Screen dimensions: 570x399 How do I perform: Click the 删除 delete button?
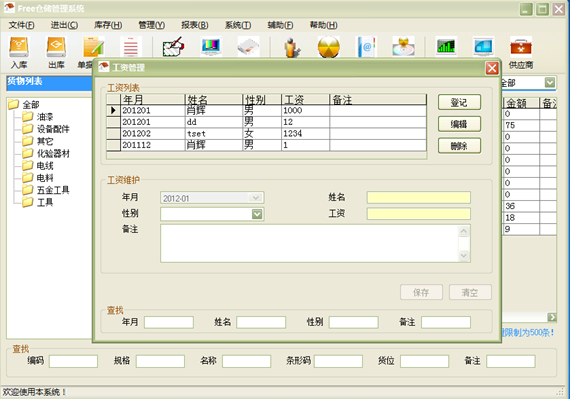(x=459, y=146)
